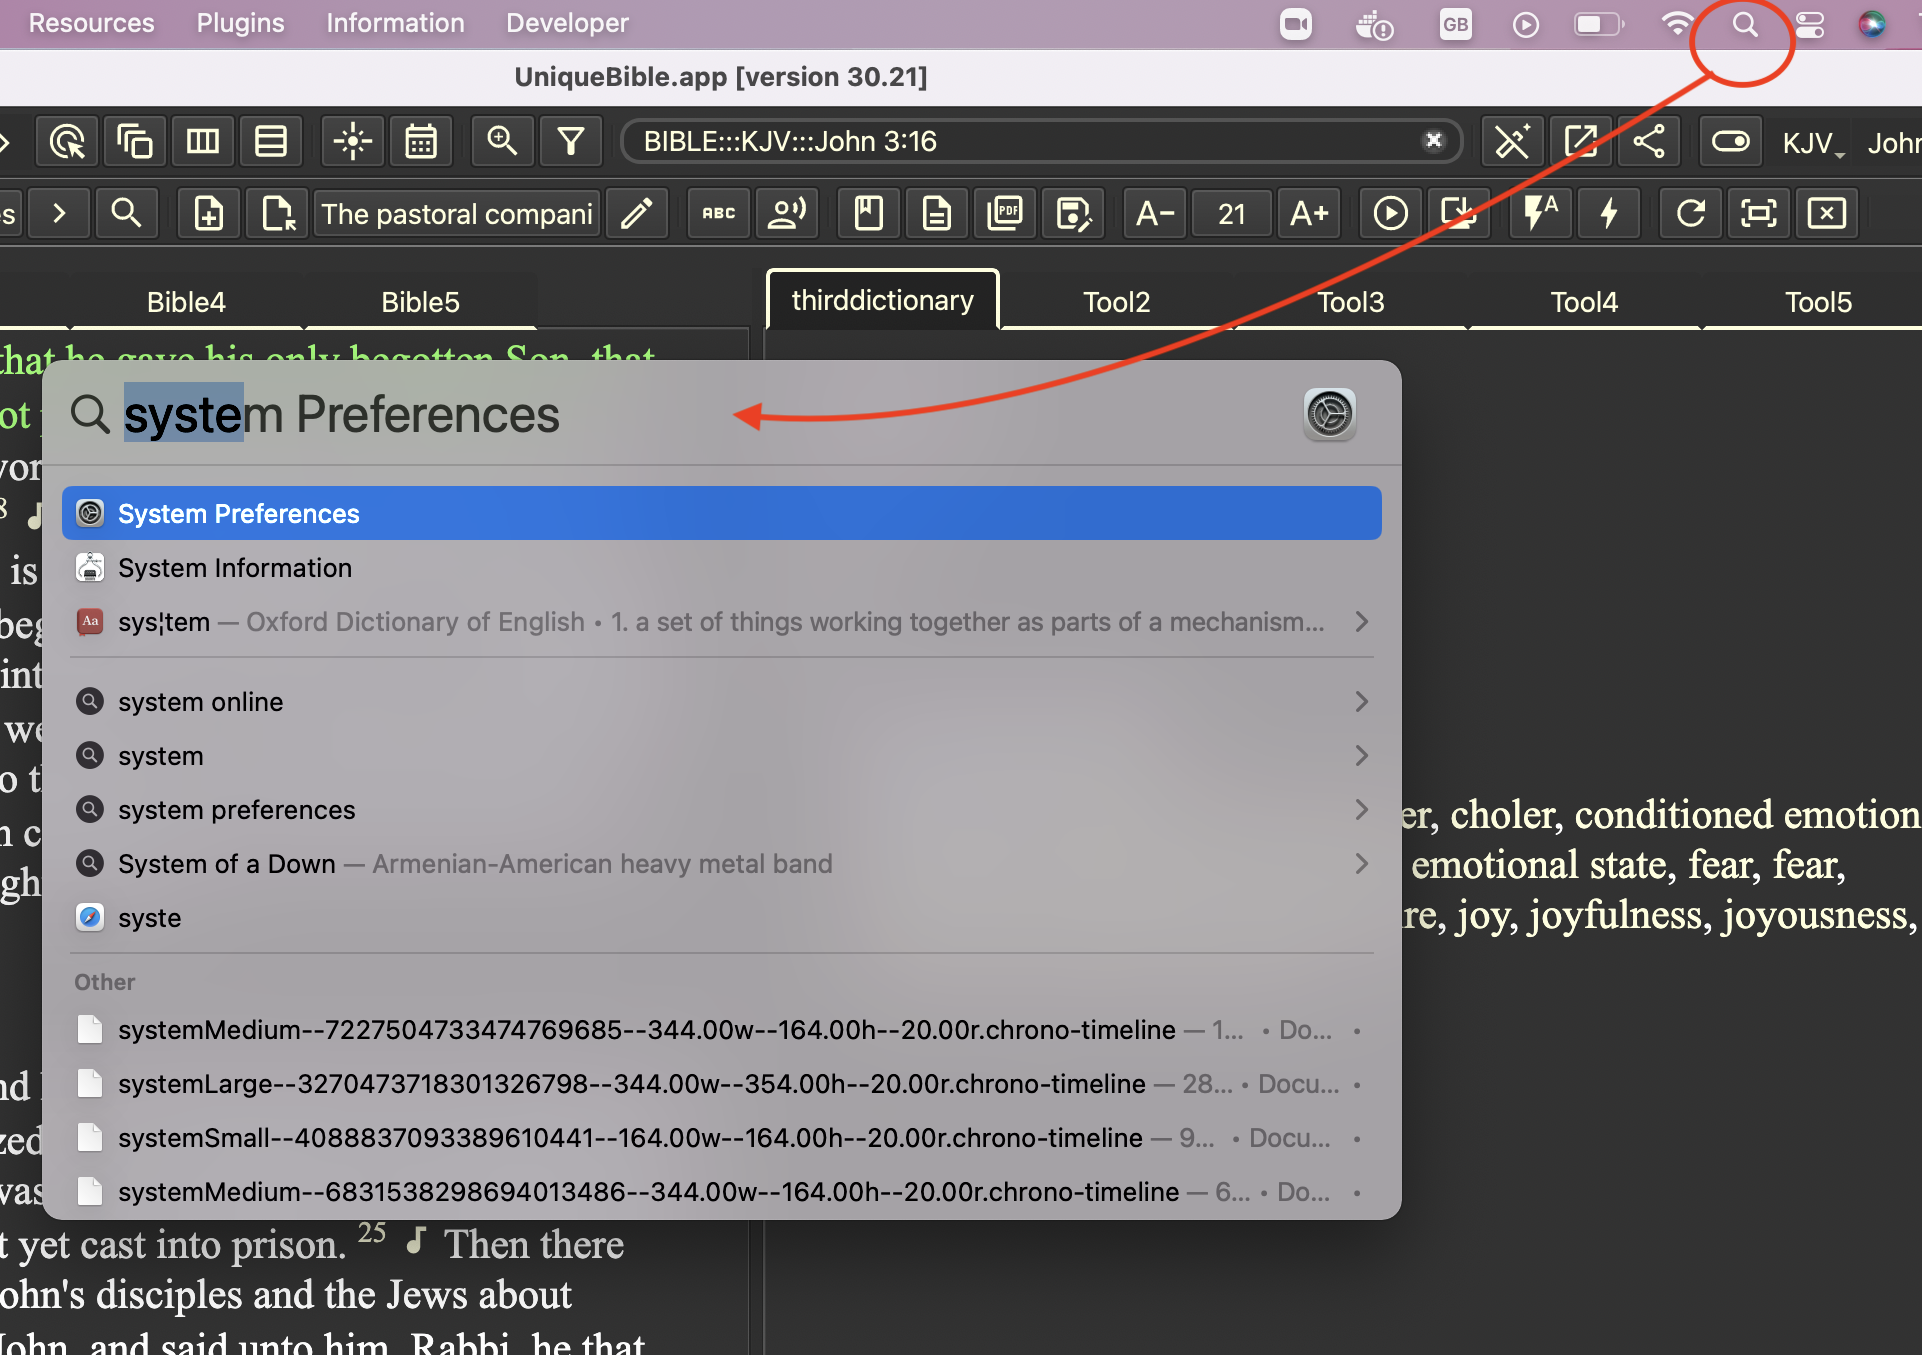Click the Siri icon in menu bar
The image size is (1922, 1355).
tap(1872, 24)
